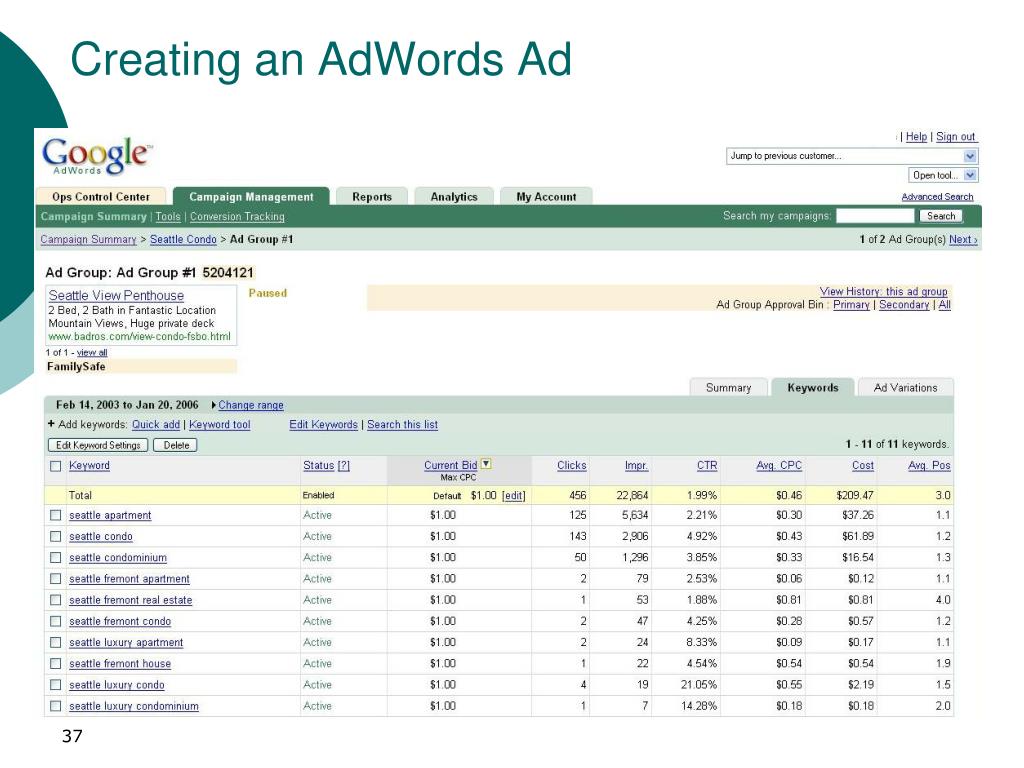Go to the Campaign Summary breadcrumb
This screenshot has width=1024, height=768.
click(x=88, y=239)
